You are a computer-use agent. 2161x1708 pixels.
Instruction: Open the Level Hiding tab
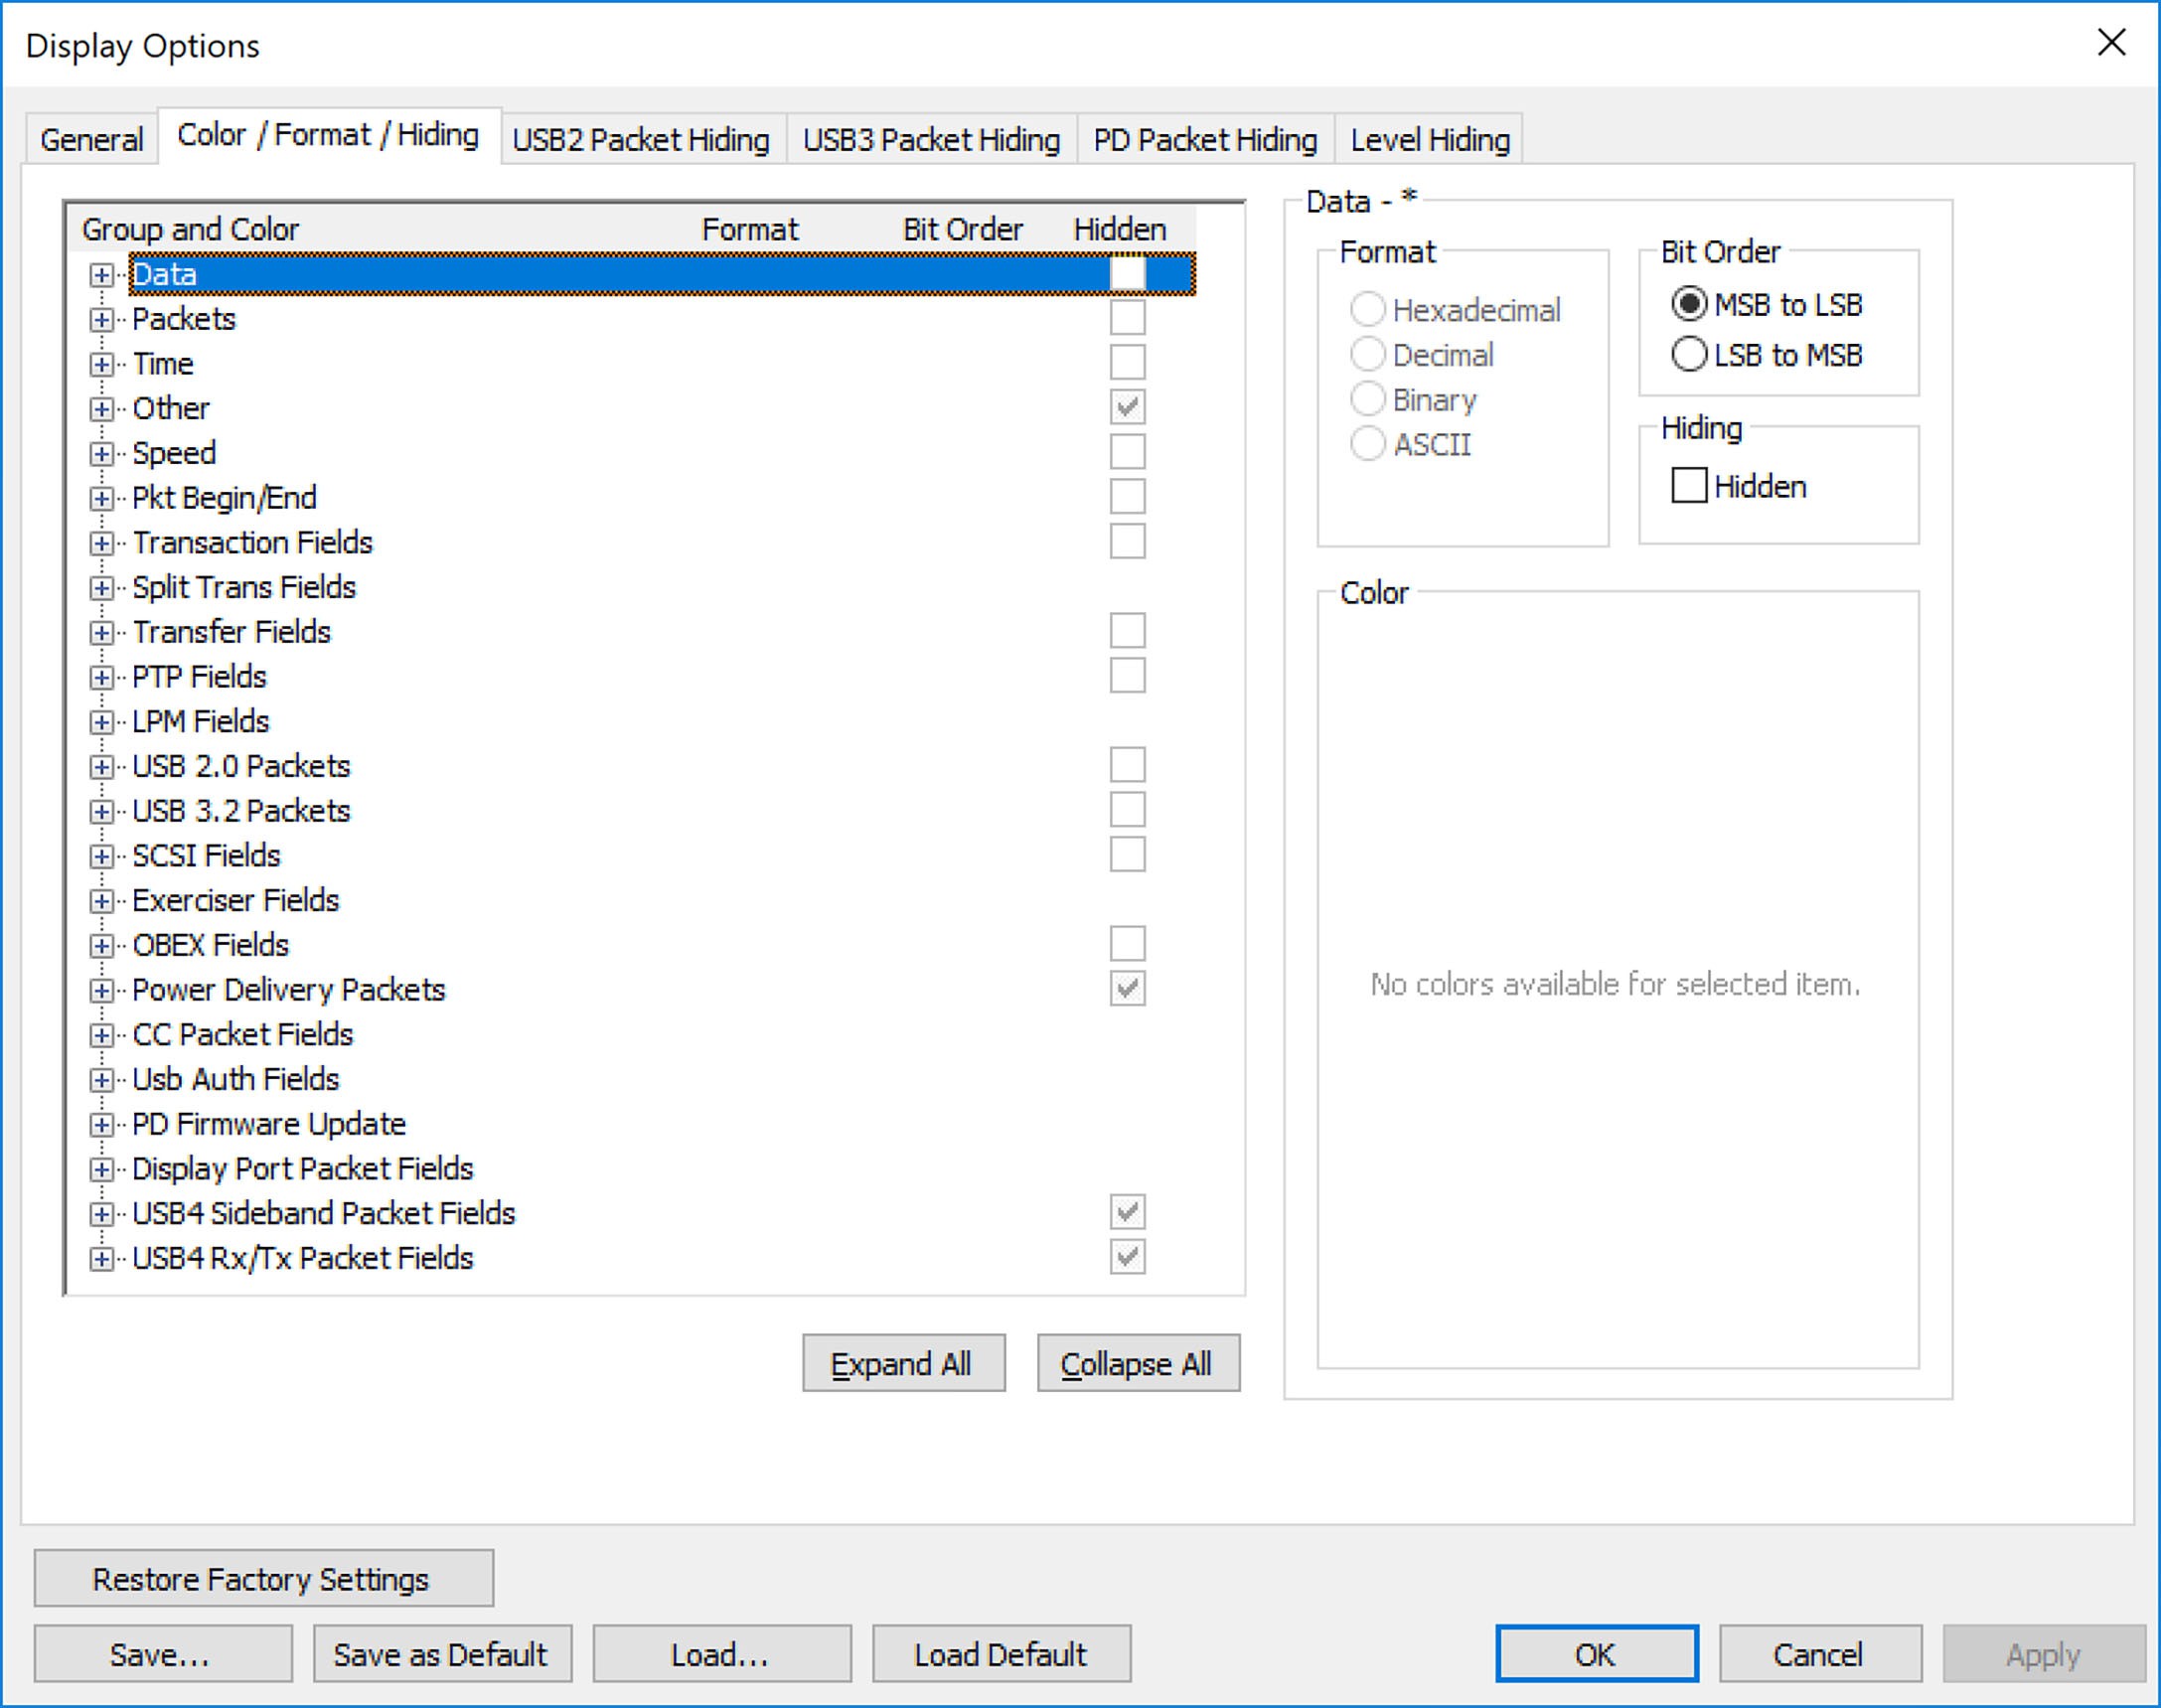pos(1430,139)
